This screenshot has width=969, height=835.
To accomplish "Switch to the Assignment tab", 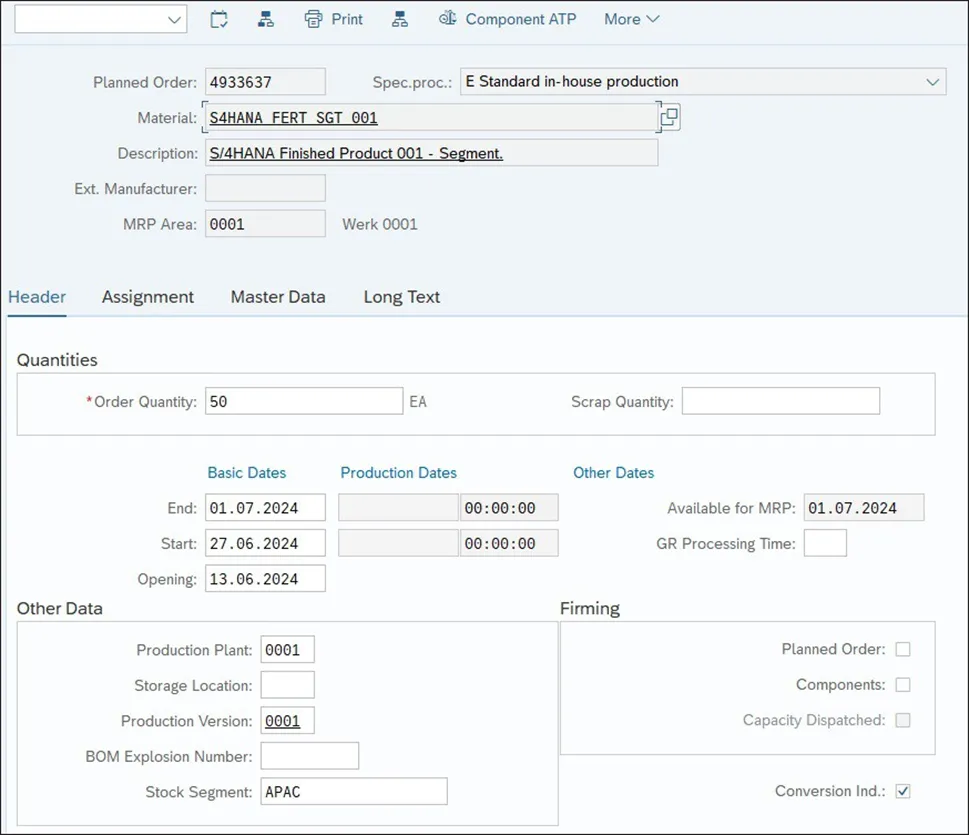I will pyautogui.click(x=148, y=297).
